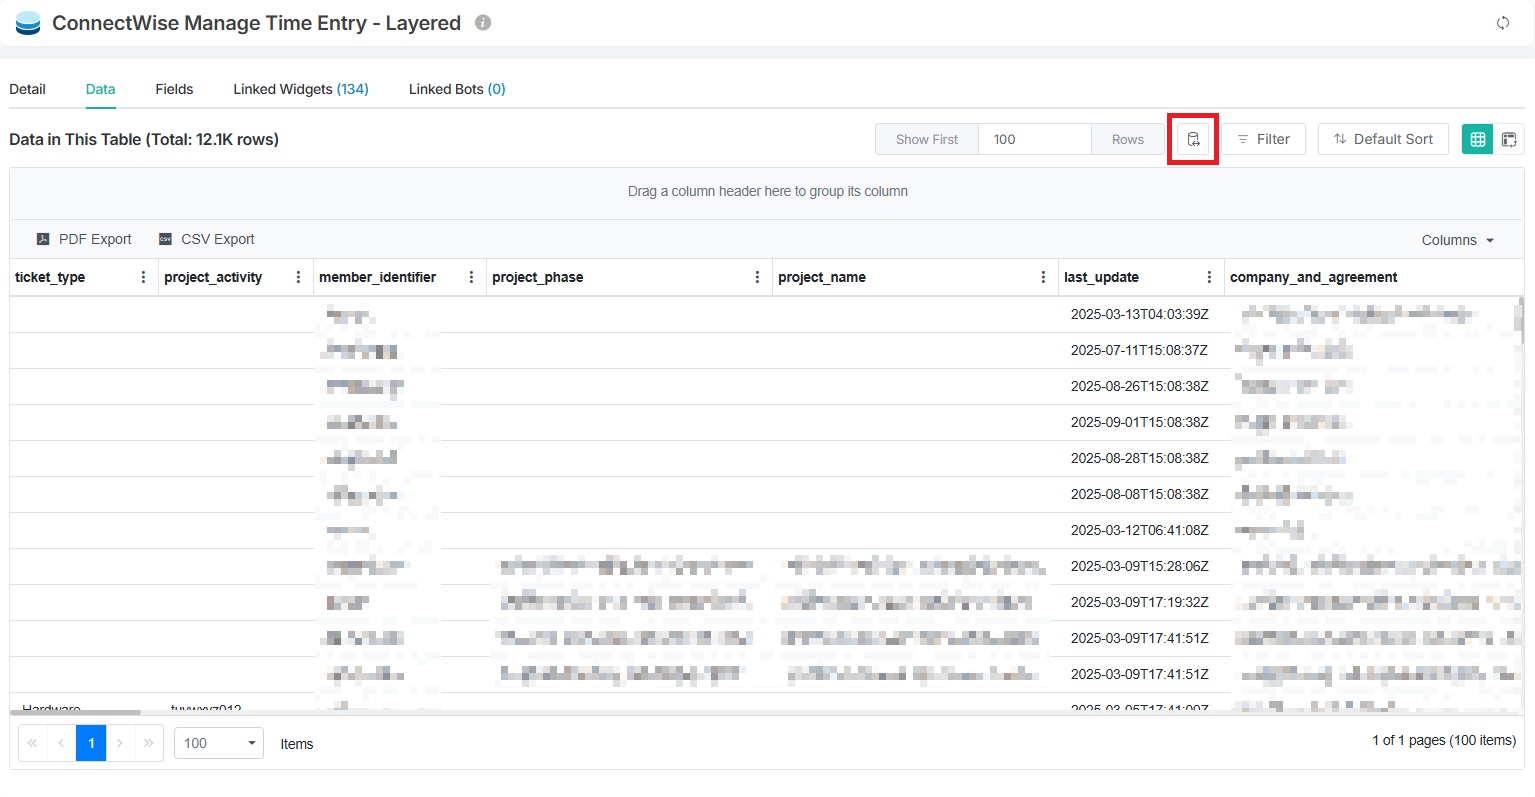The height and width of the screenshot is (797, 1535).
Task: Click the member_identifier column three-dot menu
Action: [x=471, y=277]
